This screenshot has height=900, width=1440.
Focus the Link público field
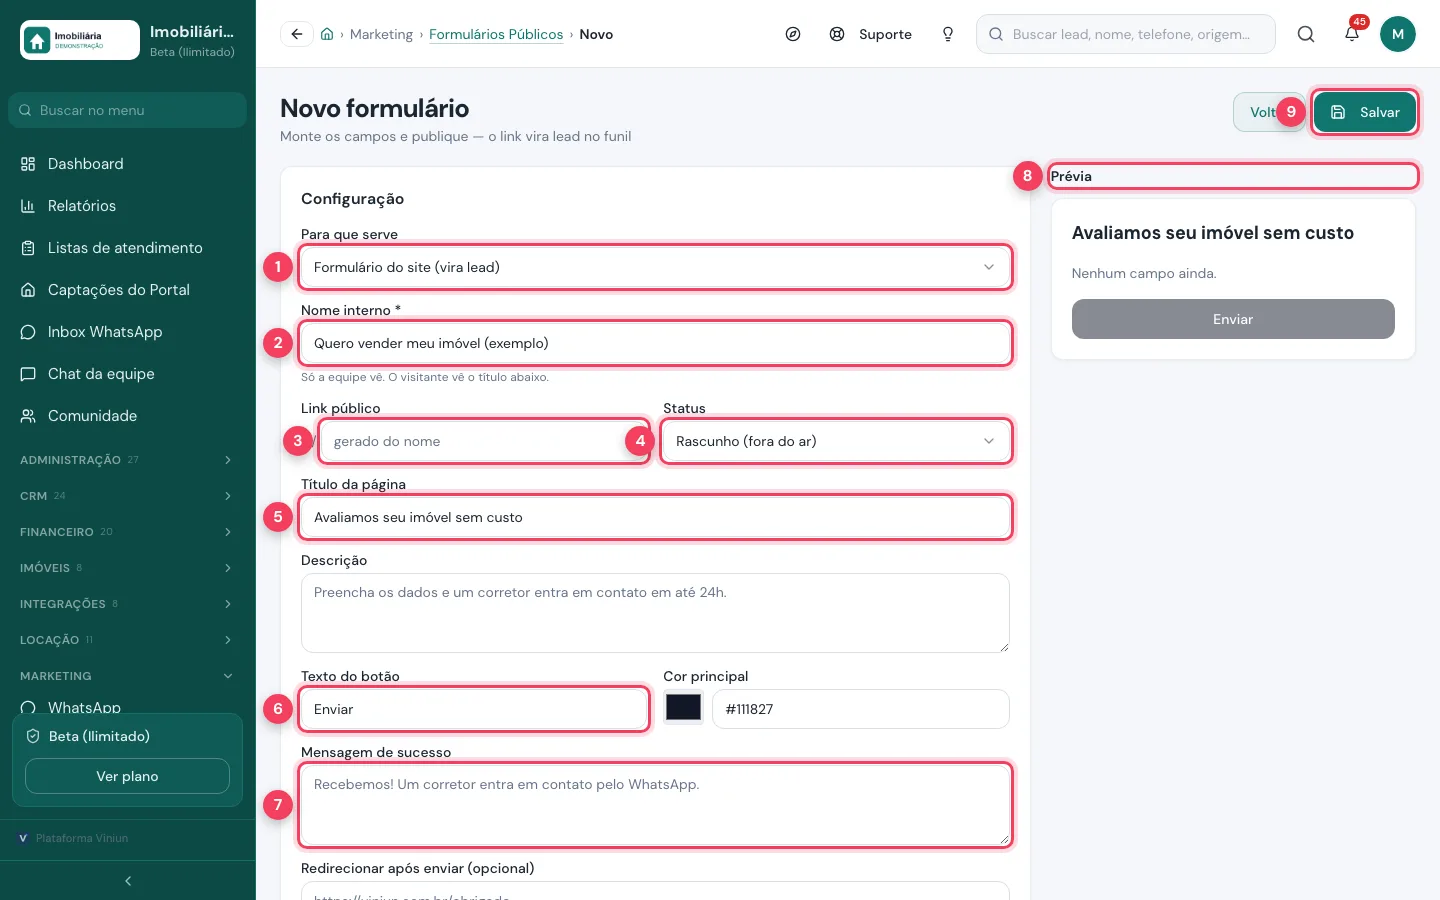484,441
